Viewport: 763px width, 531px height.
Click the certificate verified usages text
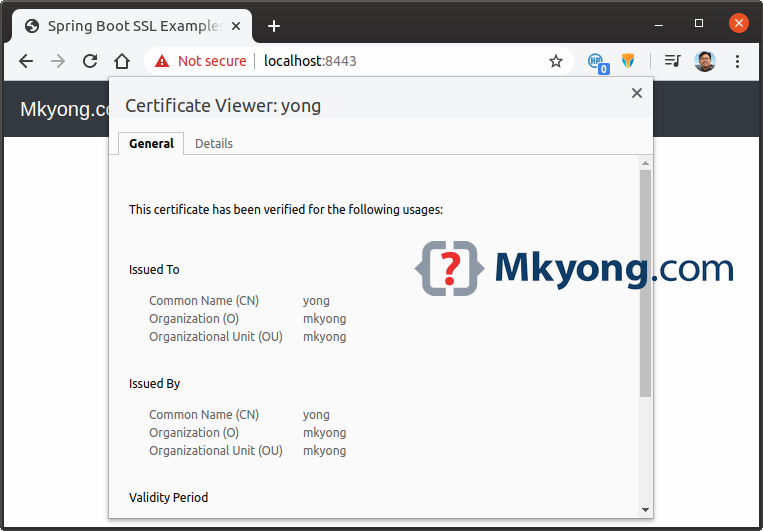click(286, 210)
